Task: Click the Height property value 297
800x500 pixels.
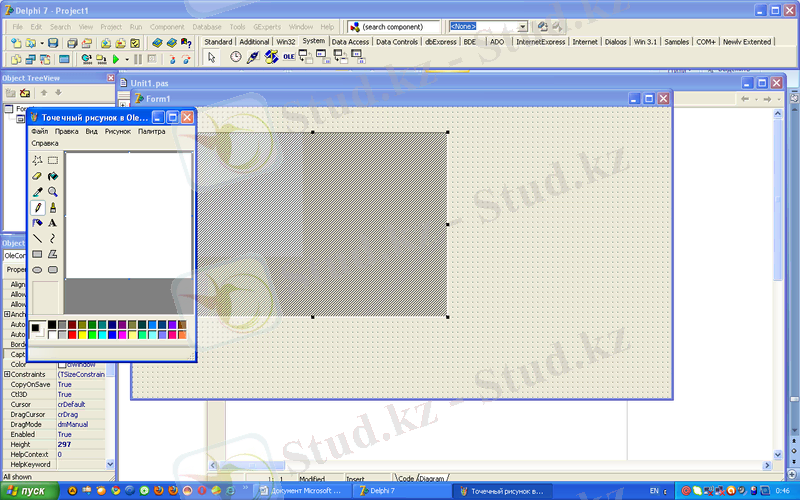Action: [x=81, y=444]
